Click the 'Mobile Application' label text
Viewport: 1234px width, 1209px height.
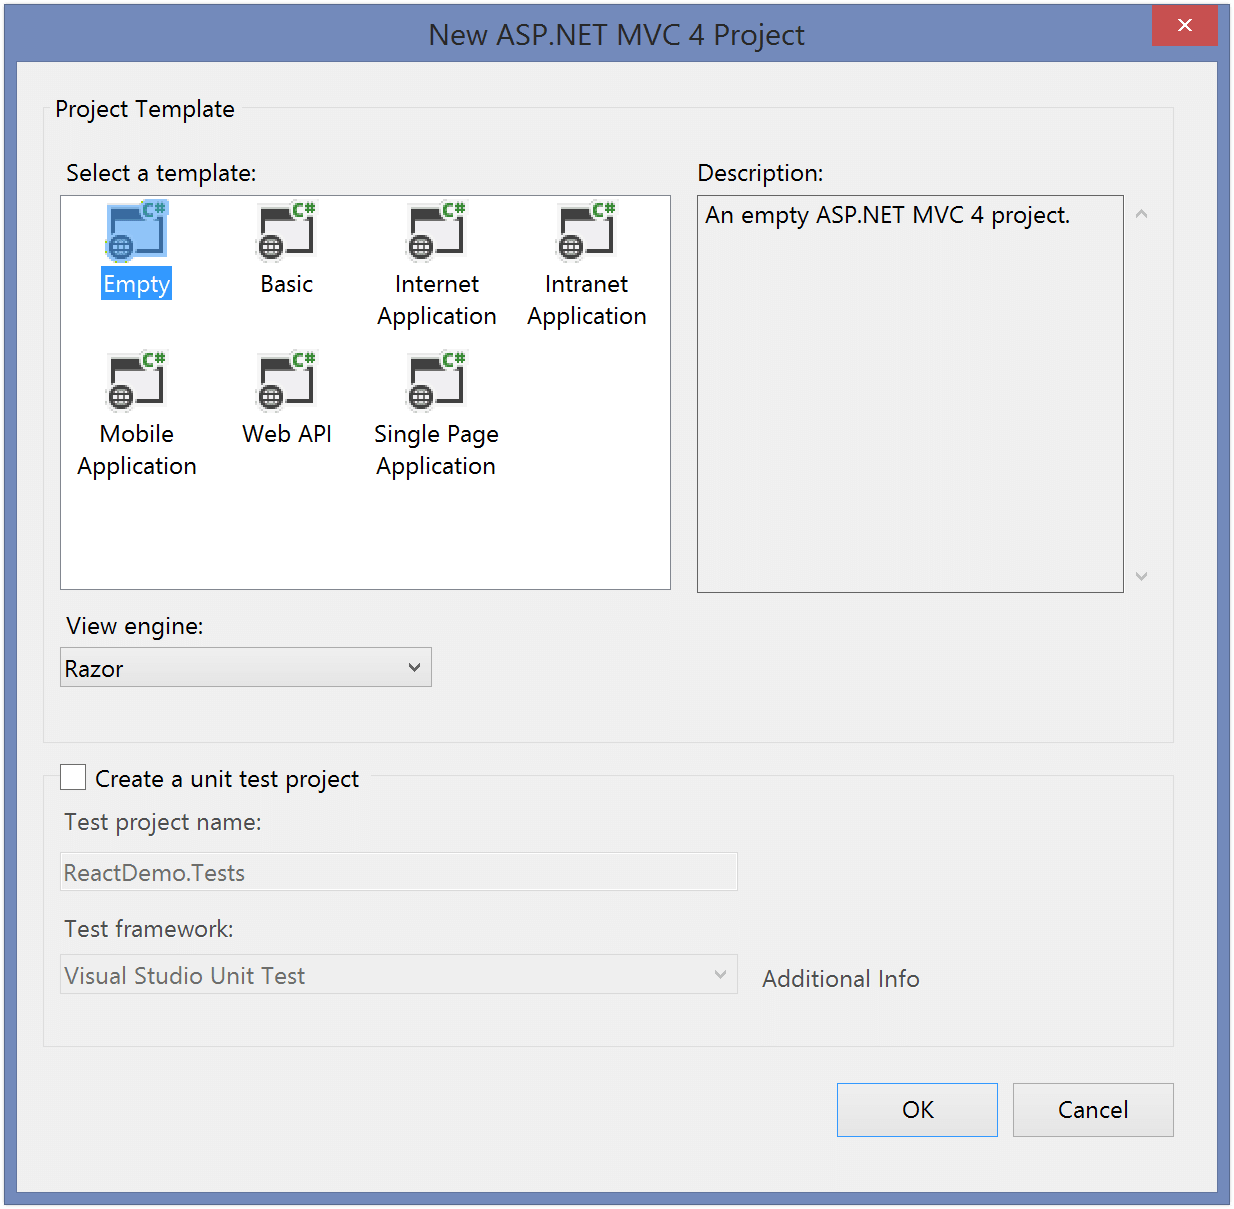click(137, 450)
